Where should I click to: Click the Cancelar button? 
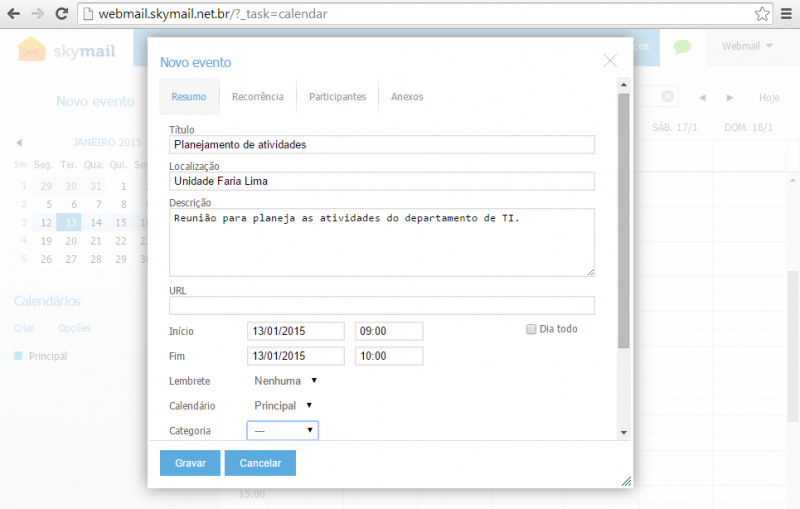pos(260,463)
